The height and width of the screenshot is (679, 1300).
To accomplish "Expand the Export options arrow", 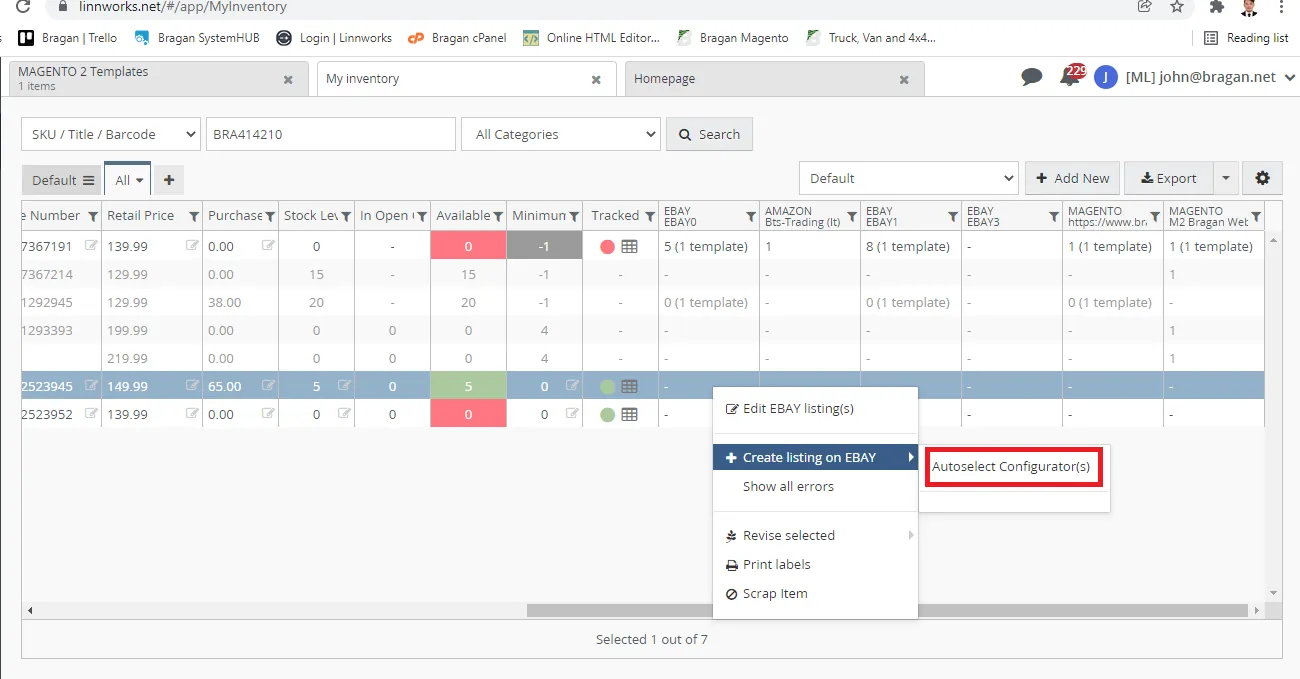I will point(1226,178).
